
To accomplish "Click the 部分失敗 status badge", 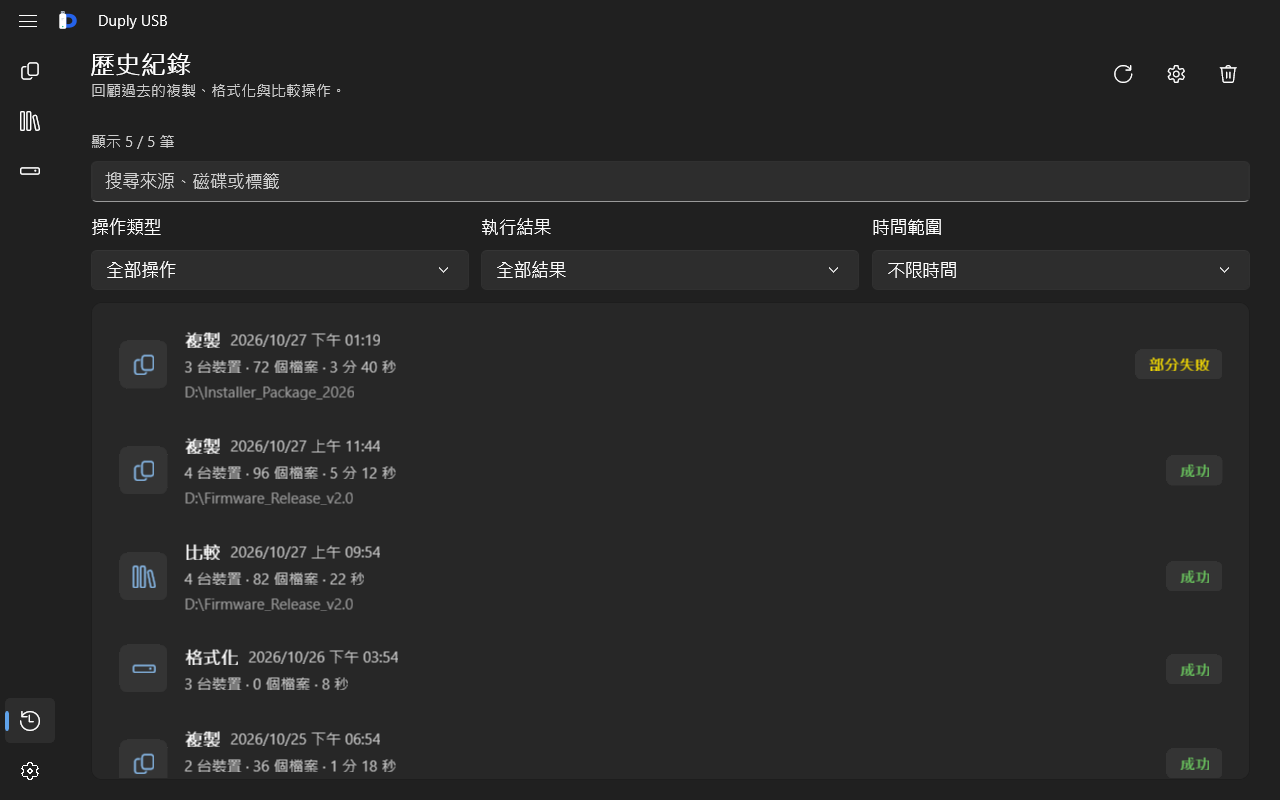I will (x=1179, y=364).
